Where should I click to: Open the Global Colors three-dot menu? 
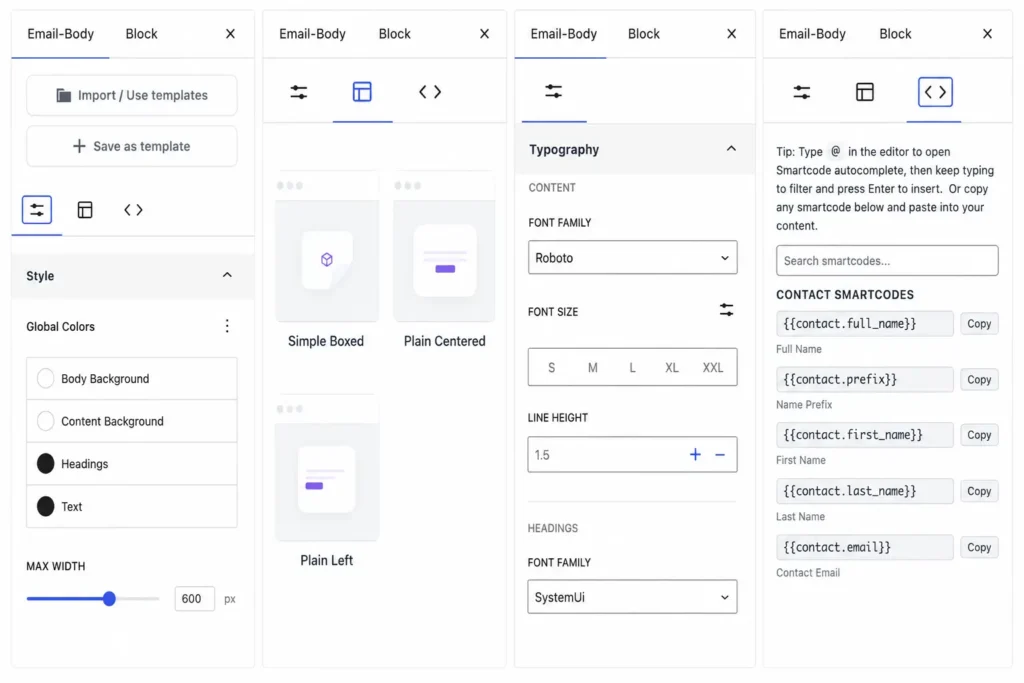point(227,326)
